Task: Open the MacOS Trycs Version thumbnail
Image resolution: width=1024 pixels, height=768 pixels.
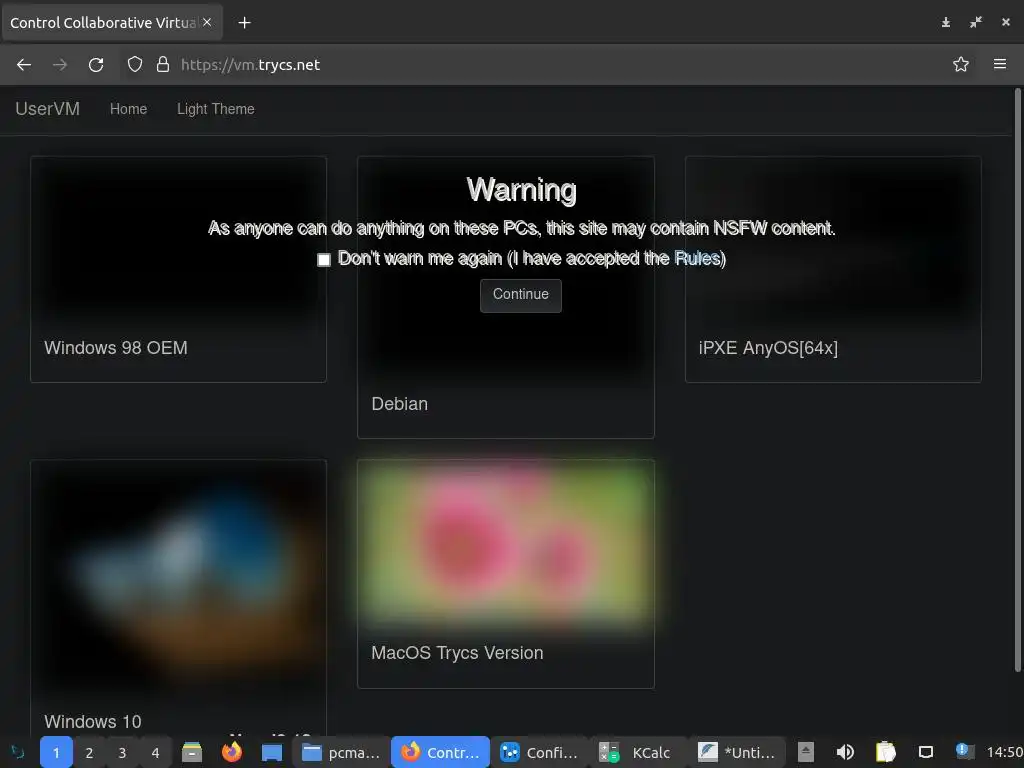Action: pos(505,545)
